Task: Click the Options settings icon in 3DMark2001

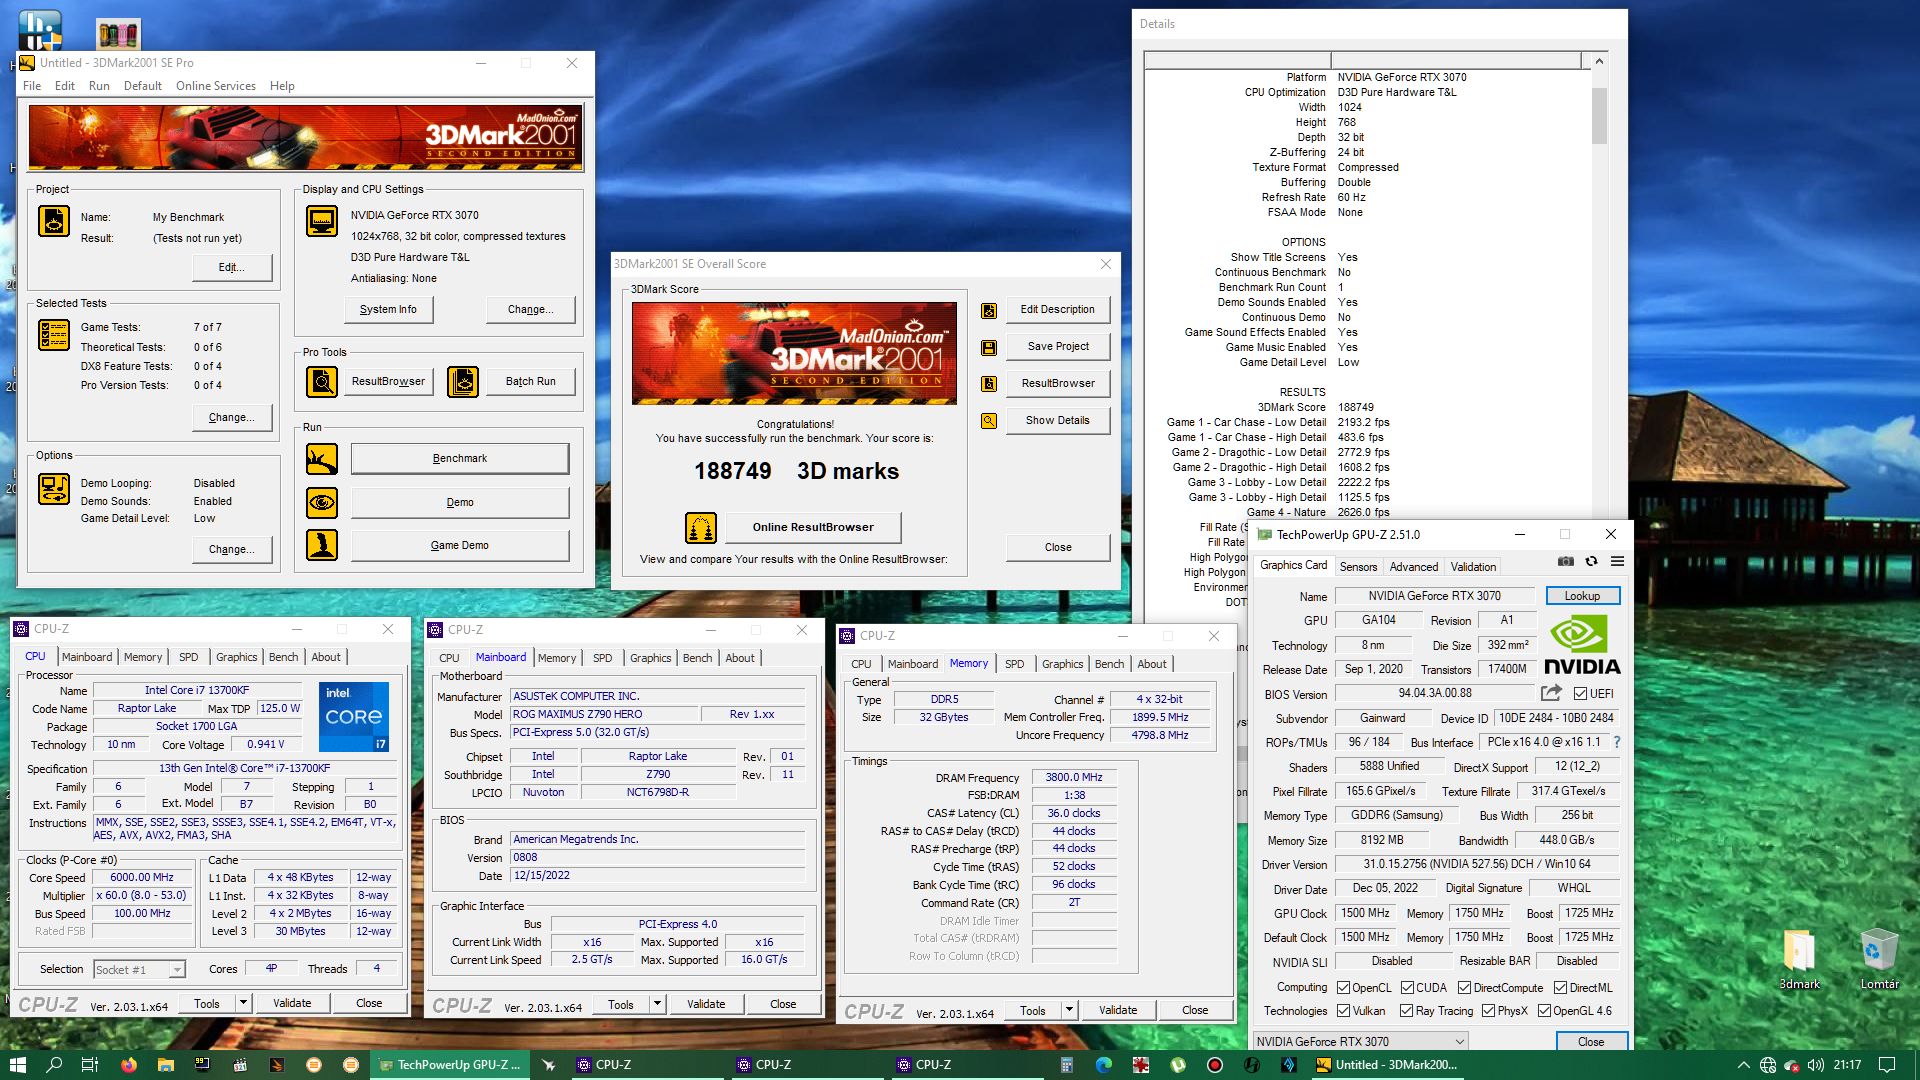Action: pyautogui.click(x=54, y=489)
